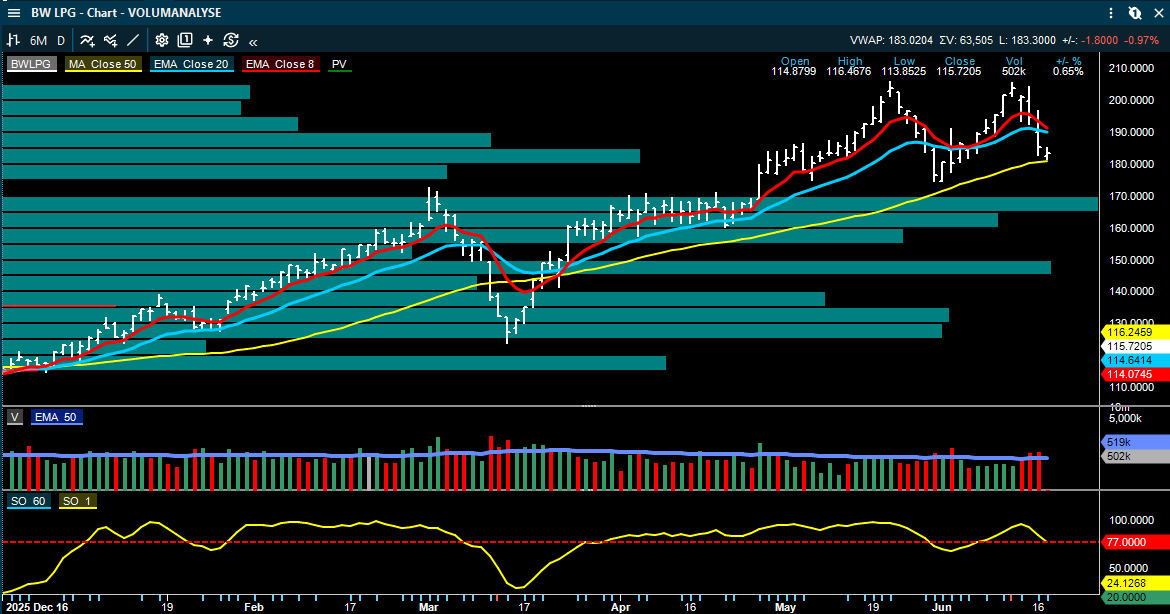This screenshot has width=1170, height=614.
Task: Select the EMA Close 8 legend tag
Action: [x=280, y=64]
